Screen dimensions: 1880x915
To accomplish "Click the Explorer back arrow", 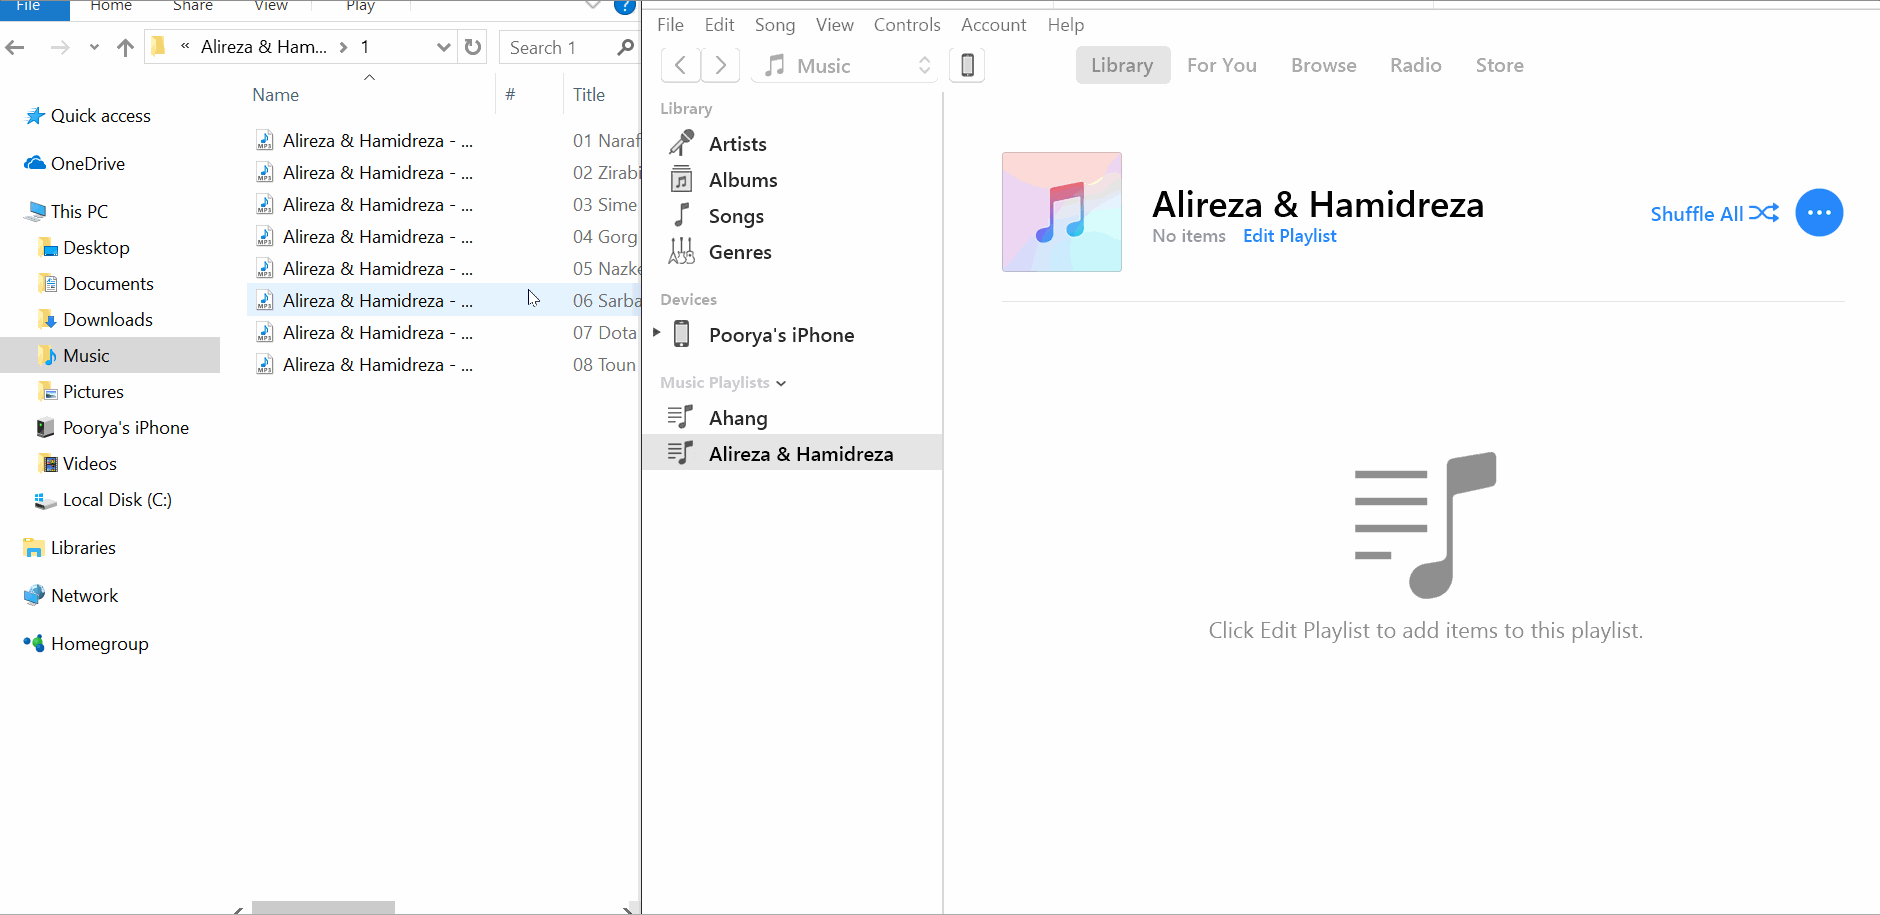I will [15, 47].
